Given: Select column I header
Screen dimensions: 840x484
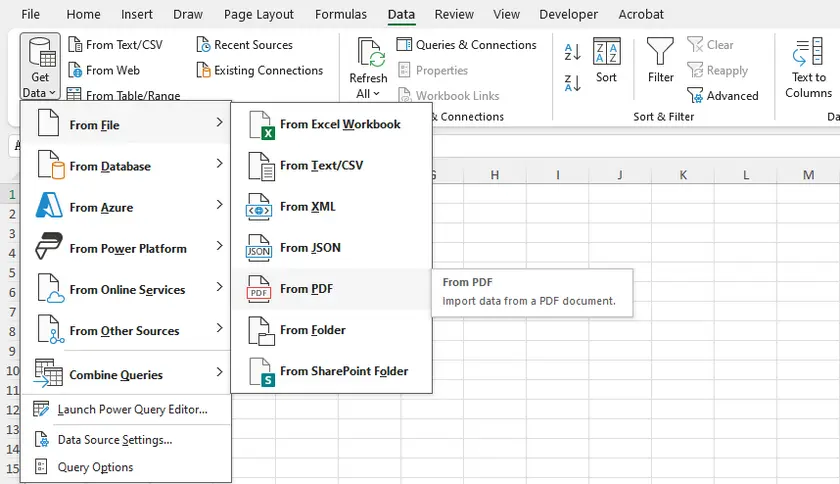Looking at the screenshot, I should (x=558, y=175).
